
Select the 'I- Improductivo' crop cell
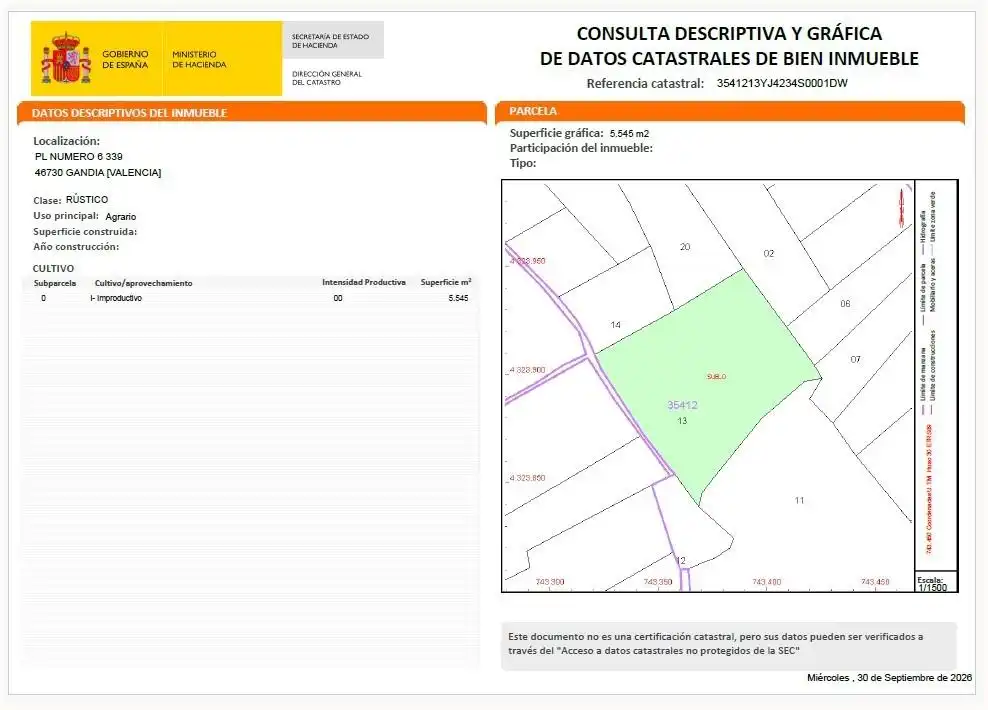tap(116, 298)
